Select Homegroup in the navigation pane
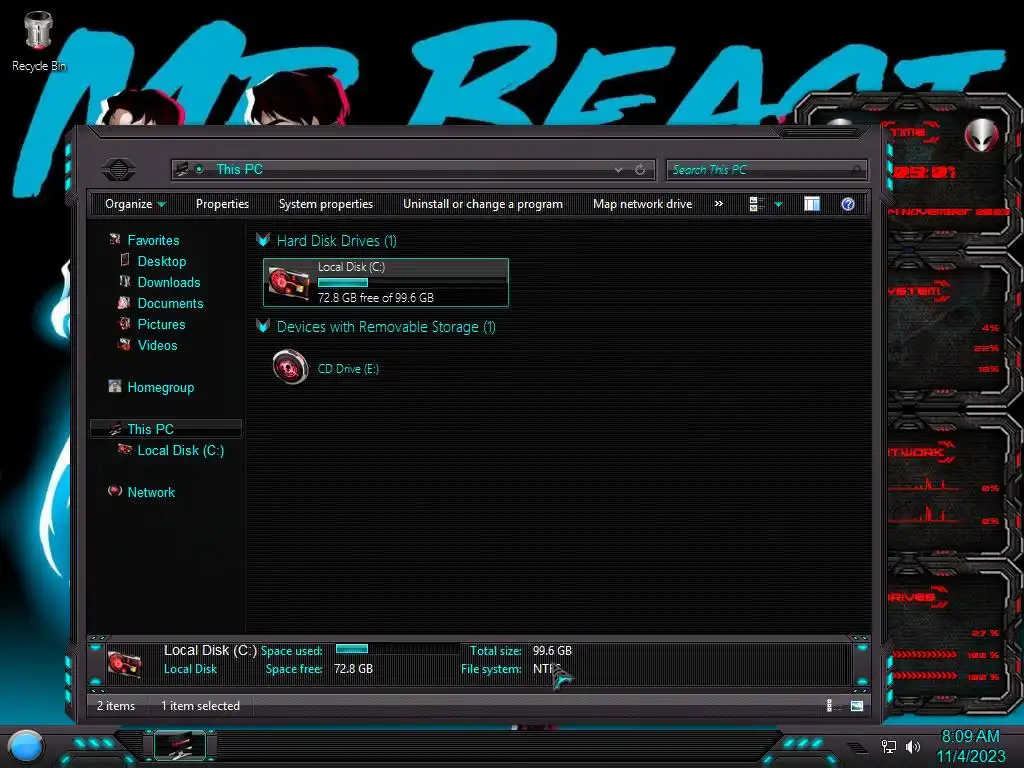The height and width of the screenshot is (768, 1024). click(161, 387)
